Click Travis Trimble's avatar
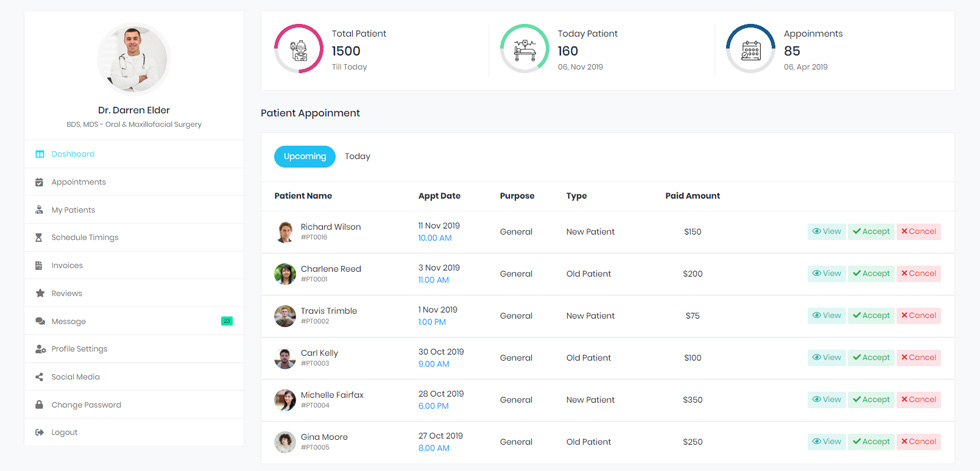The image size is (980, 471). (284, 315)
